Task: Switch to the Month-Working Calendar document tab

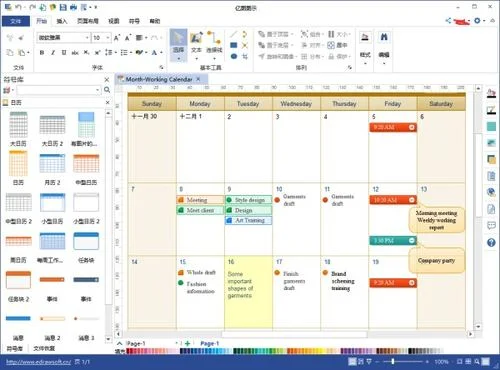Action: pos(159,79)
